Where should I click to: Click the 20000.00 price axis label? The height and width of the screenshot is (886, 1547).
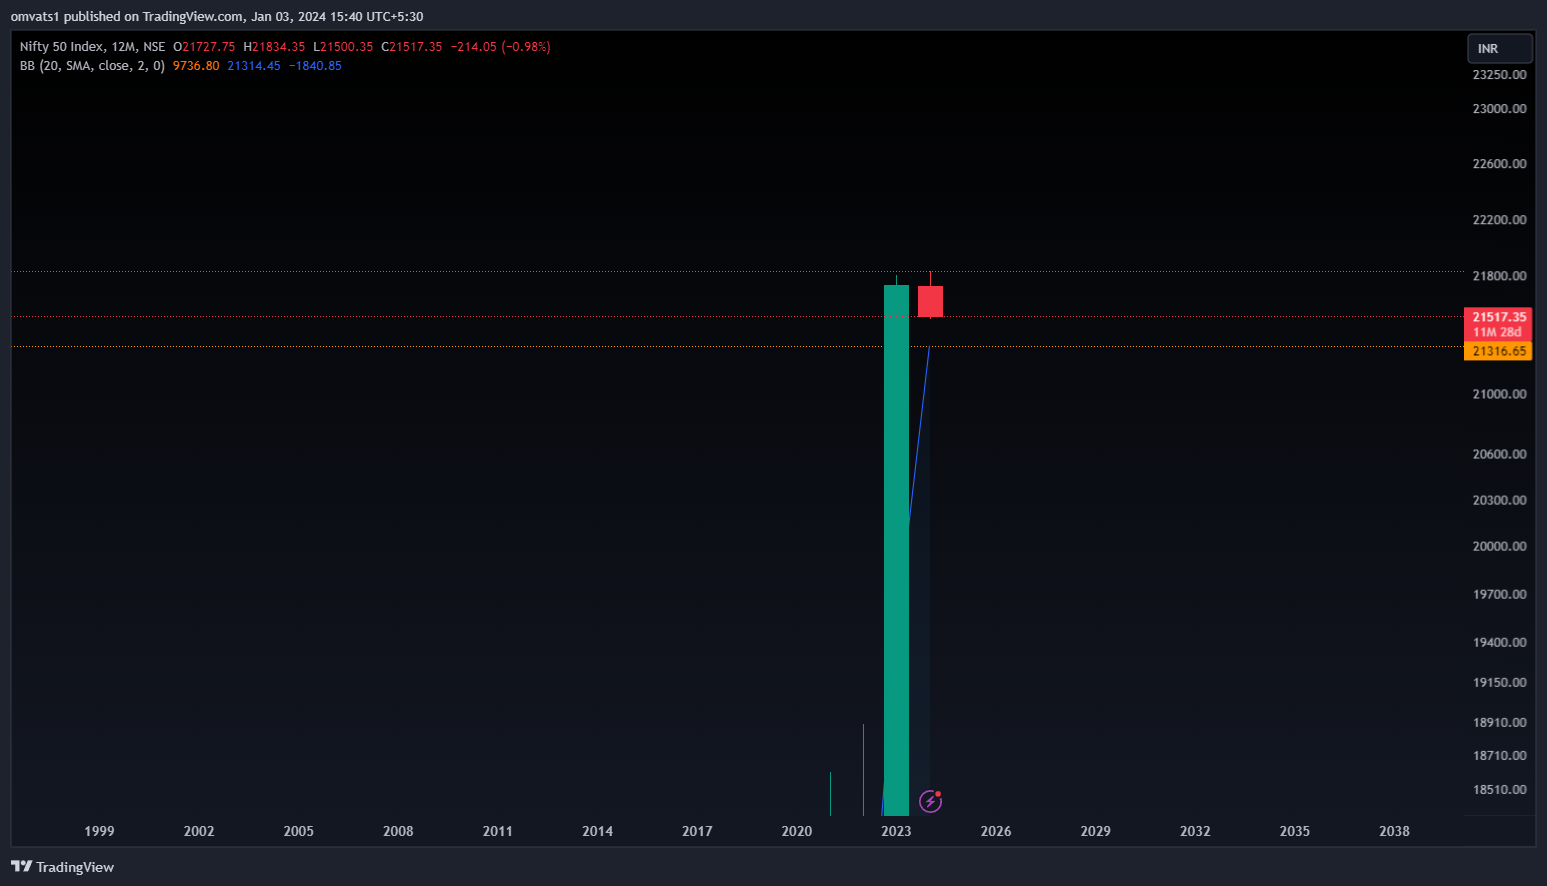point(1499,546)
